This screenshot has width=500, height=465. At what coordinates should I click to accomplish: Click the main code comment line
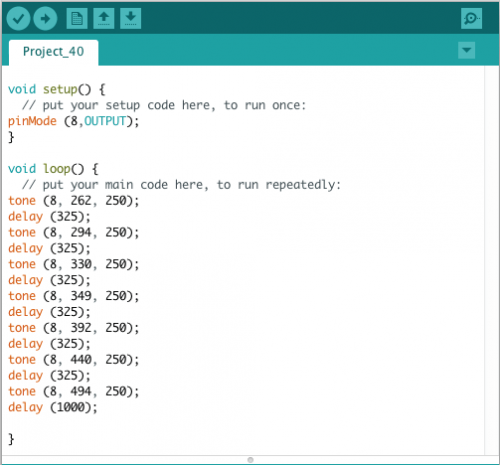(x=182, y=185)
